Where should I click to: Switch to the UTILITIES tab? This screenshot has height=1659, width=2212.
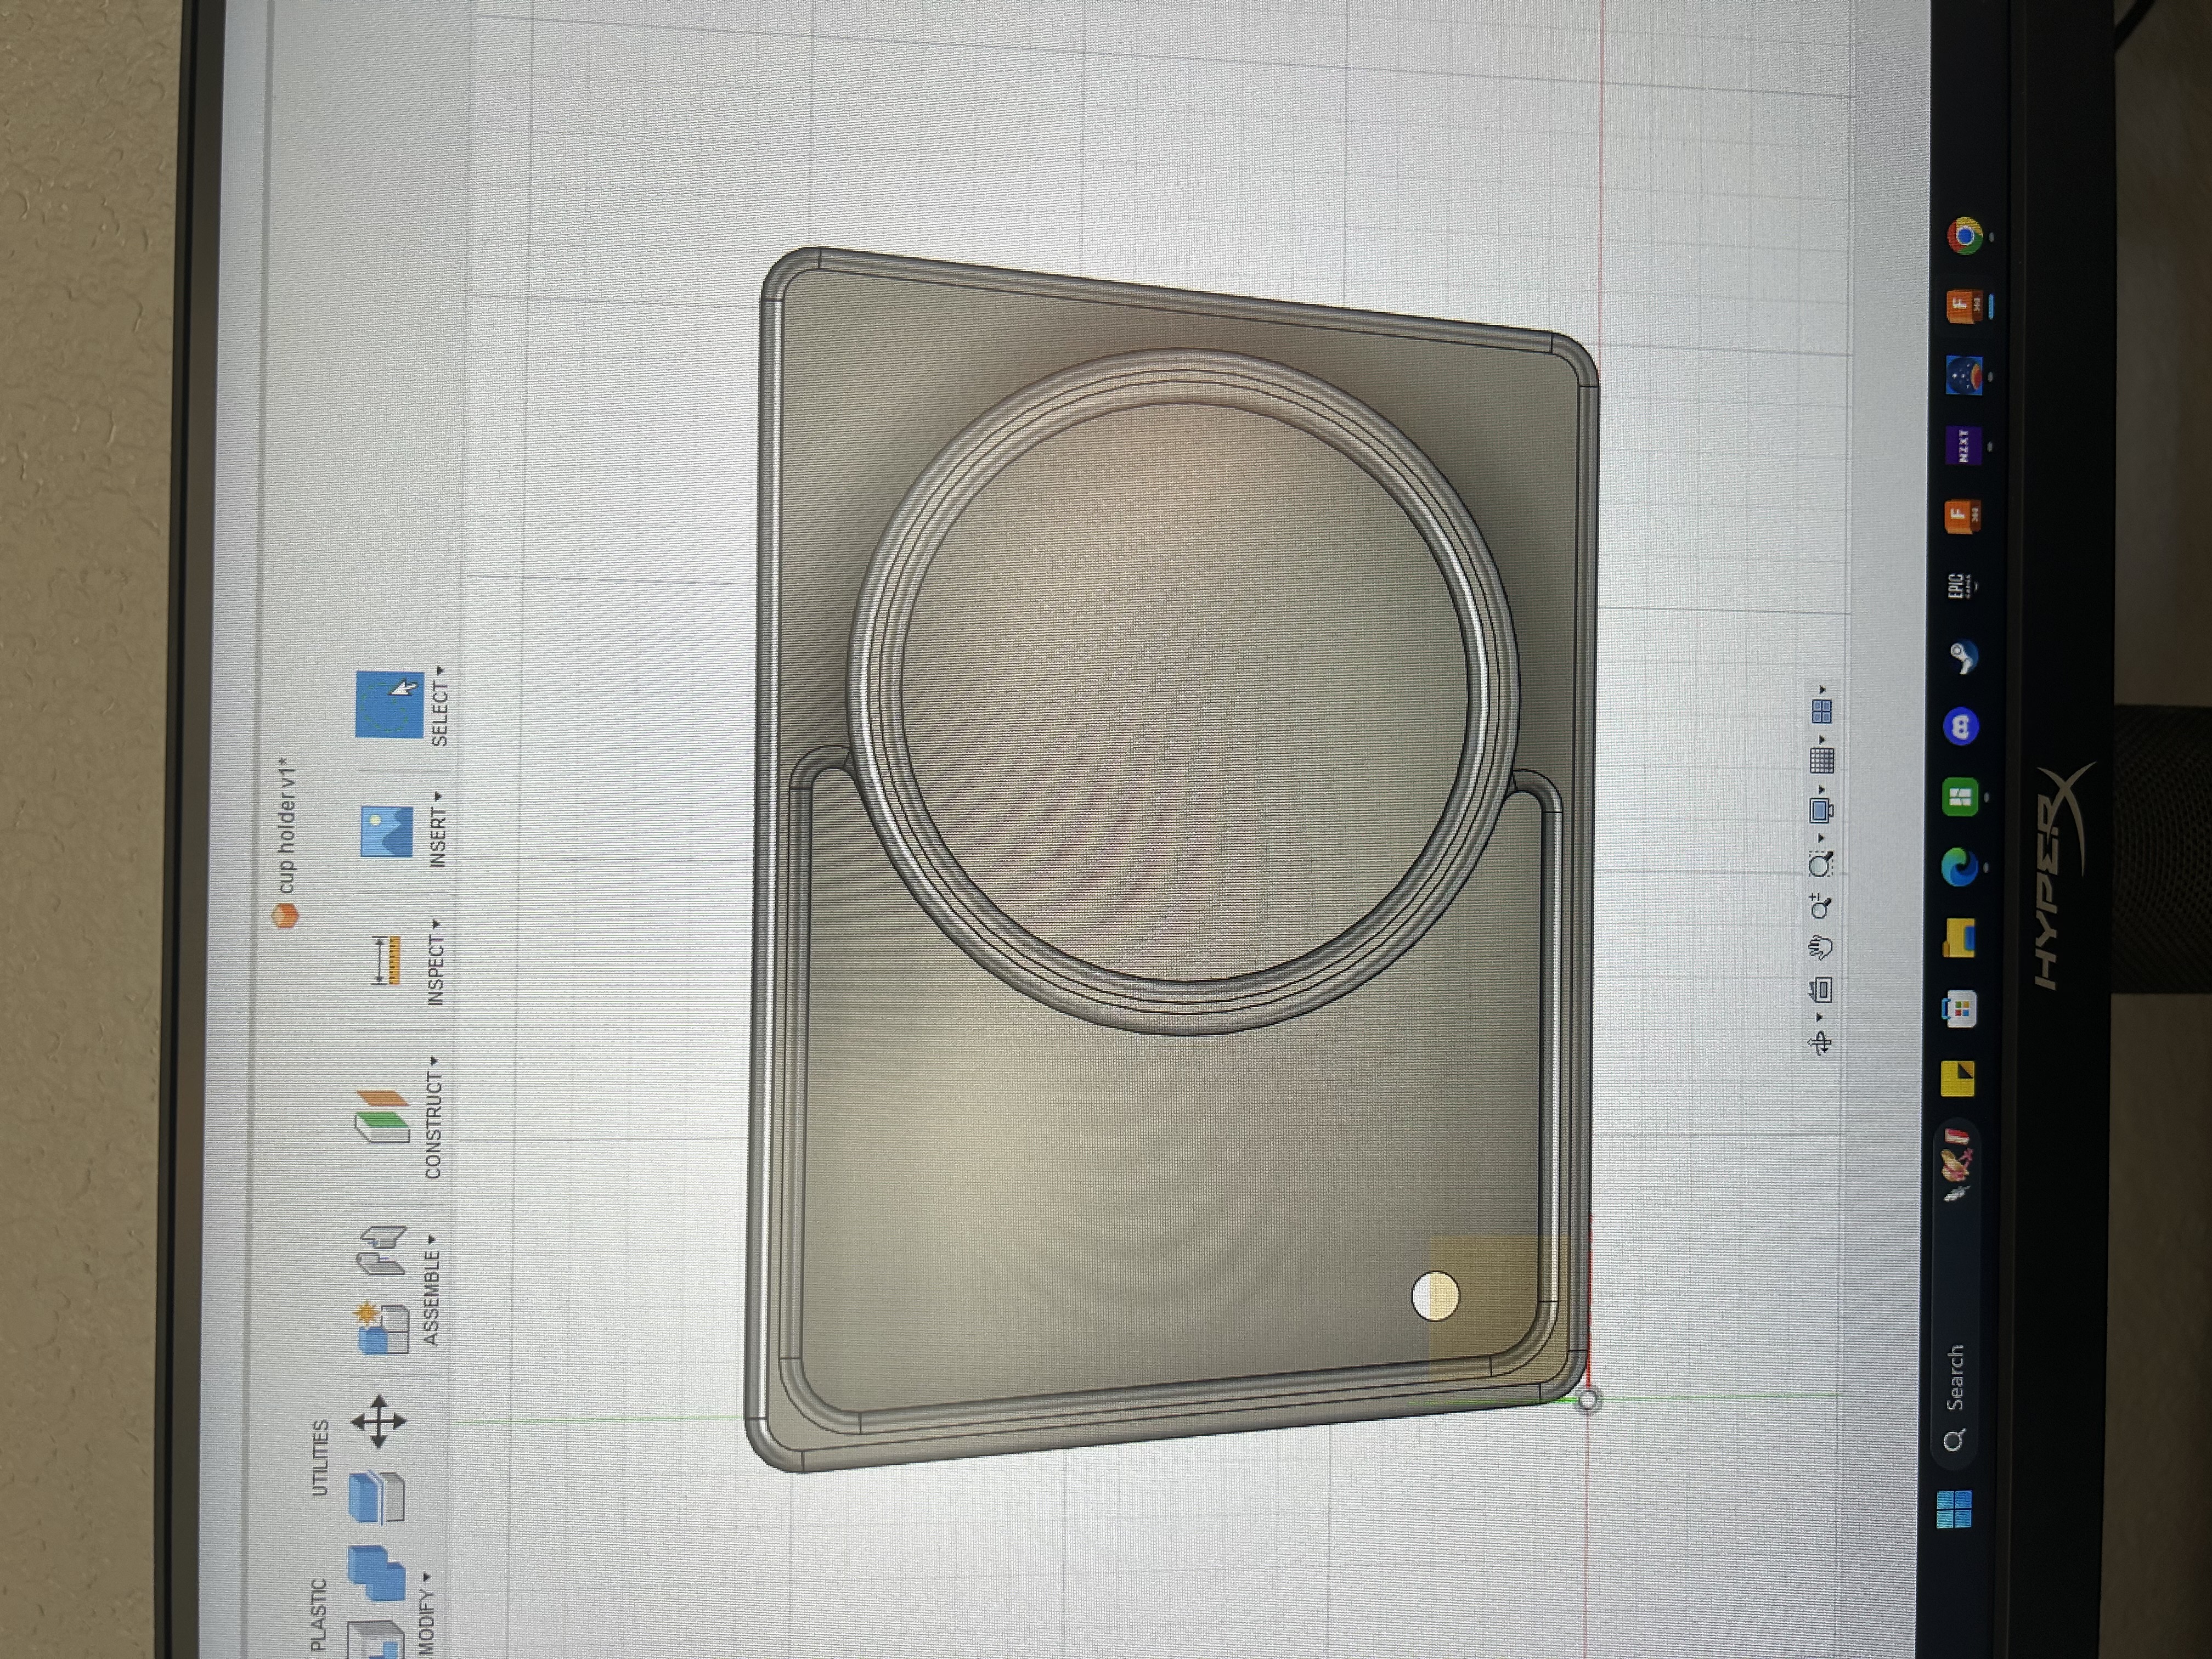click(x=319, y=1457)
